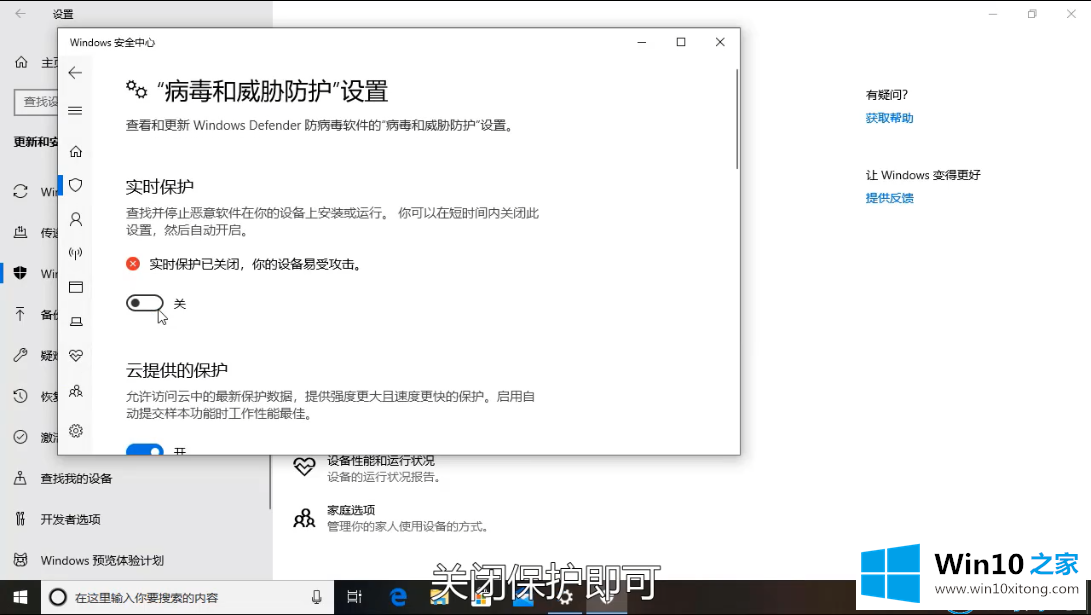Click 提供反馈 link

889,198
